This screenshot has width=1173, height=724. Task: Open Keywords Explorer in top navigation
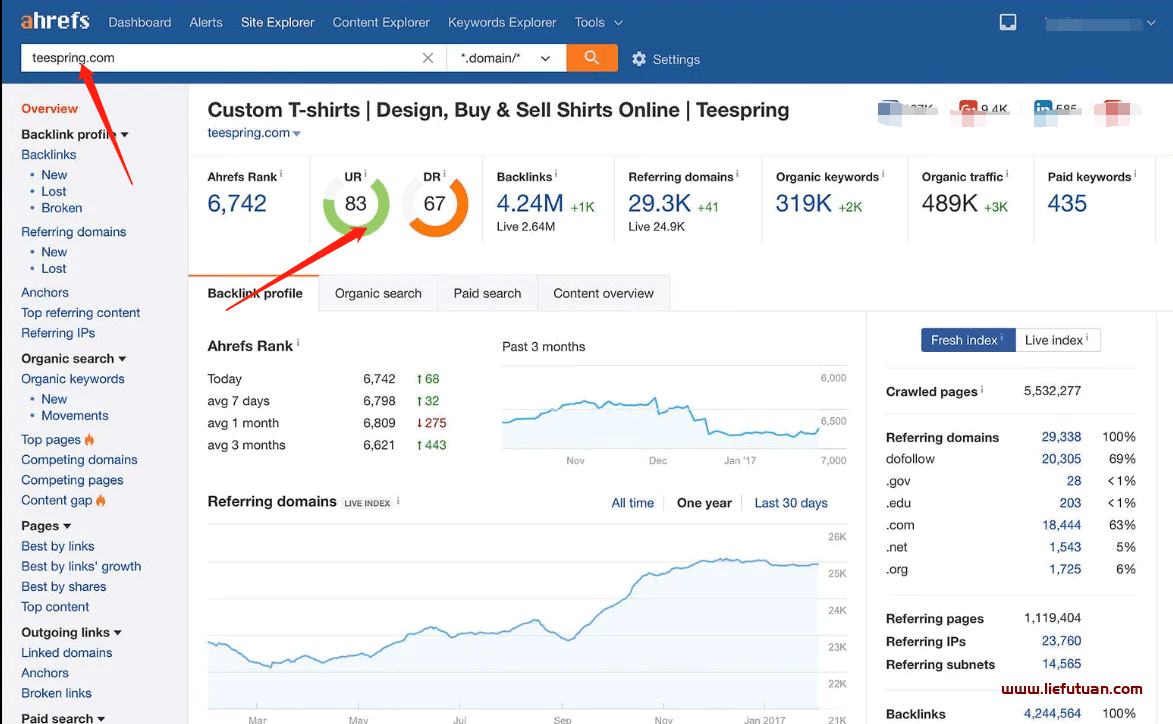(x=502, y=22)
